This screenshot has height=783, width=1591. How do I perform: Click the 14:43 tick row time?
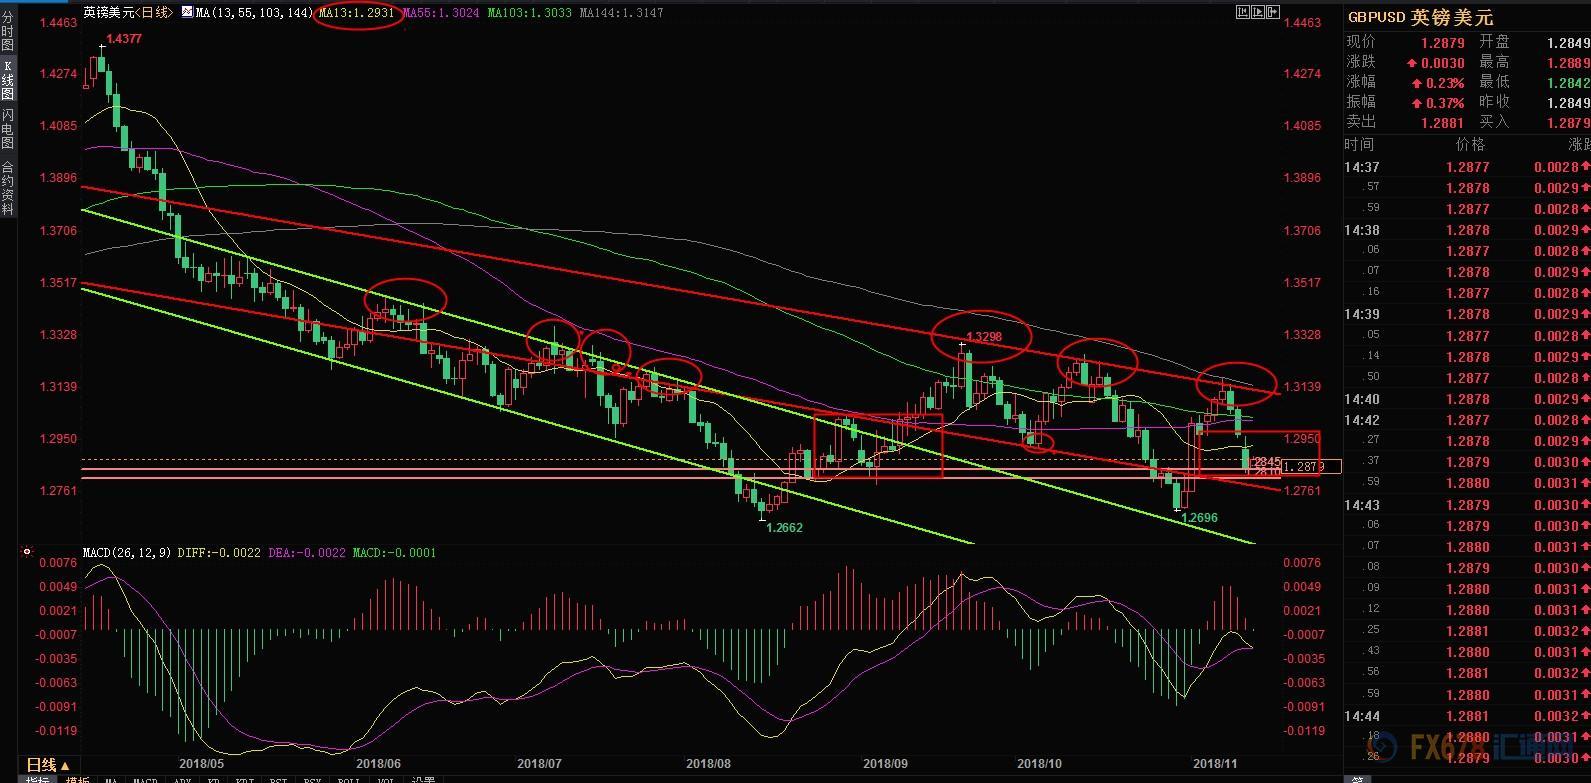[x=1362, y=505]
